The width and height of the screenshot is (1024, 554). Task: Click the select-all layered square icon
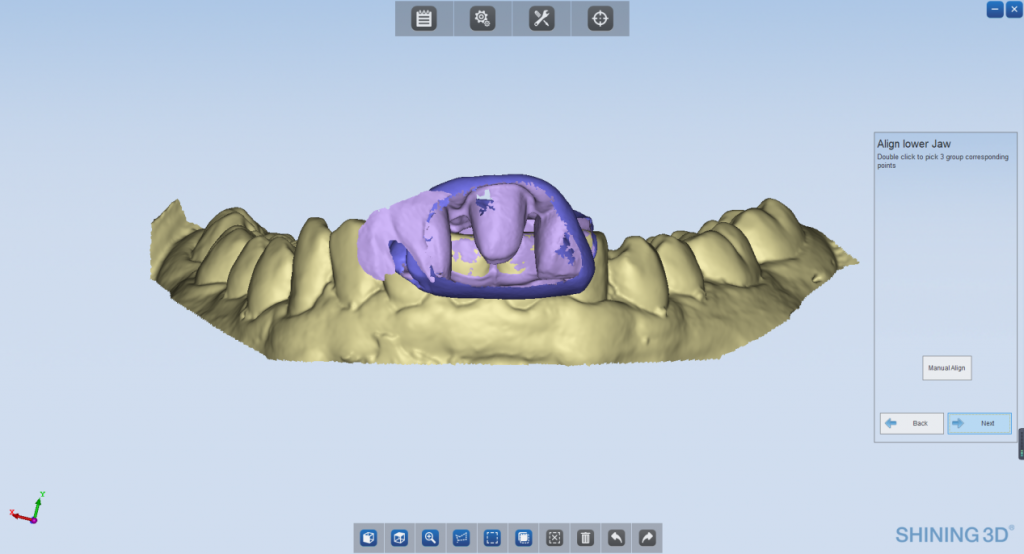pyautogui.click(x=523, y=538)
